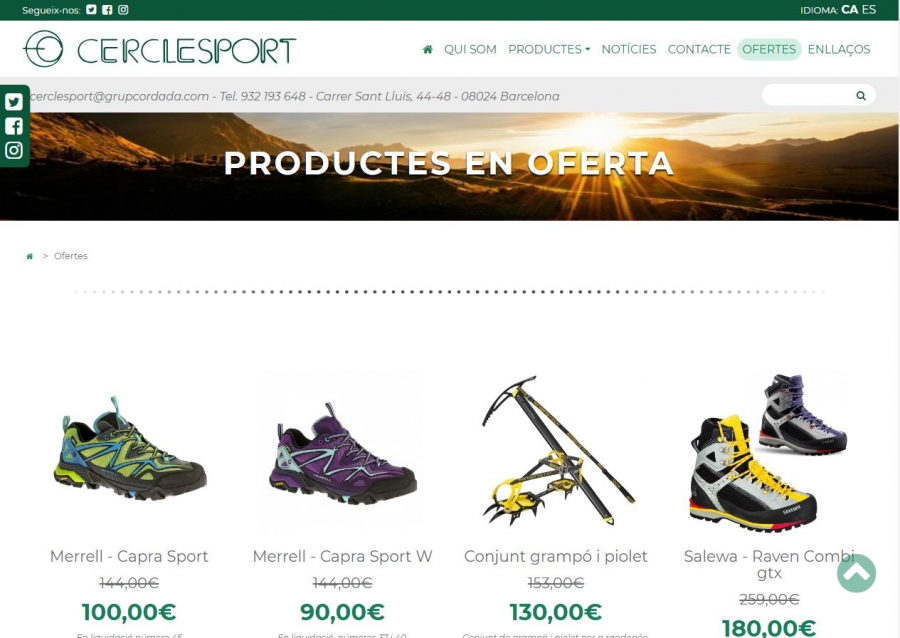Viewport: 900px width, 638px height.
Task: Click the scroll-to-top arrow button
Action: tap(856, 573)
